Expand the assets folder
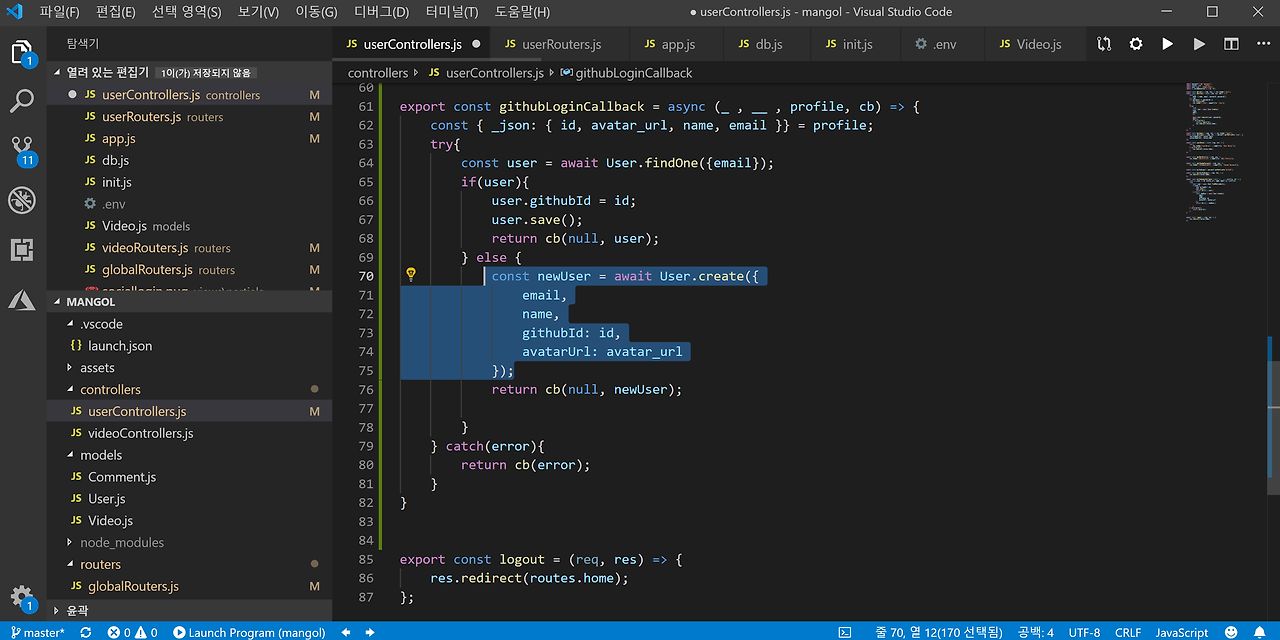 [x=190, y=368]
